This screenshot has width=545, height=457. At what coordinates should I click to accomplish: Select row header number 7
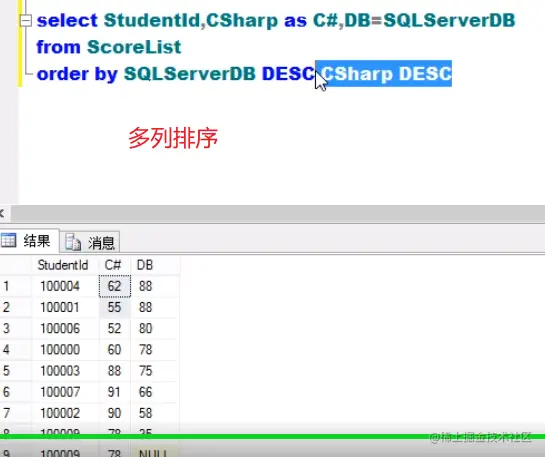(16, 413)
